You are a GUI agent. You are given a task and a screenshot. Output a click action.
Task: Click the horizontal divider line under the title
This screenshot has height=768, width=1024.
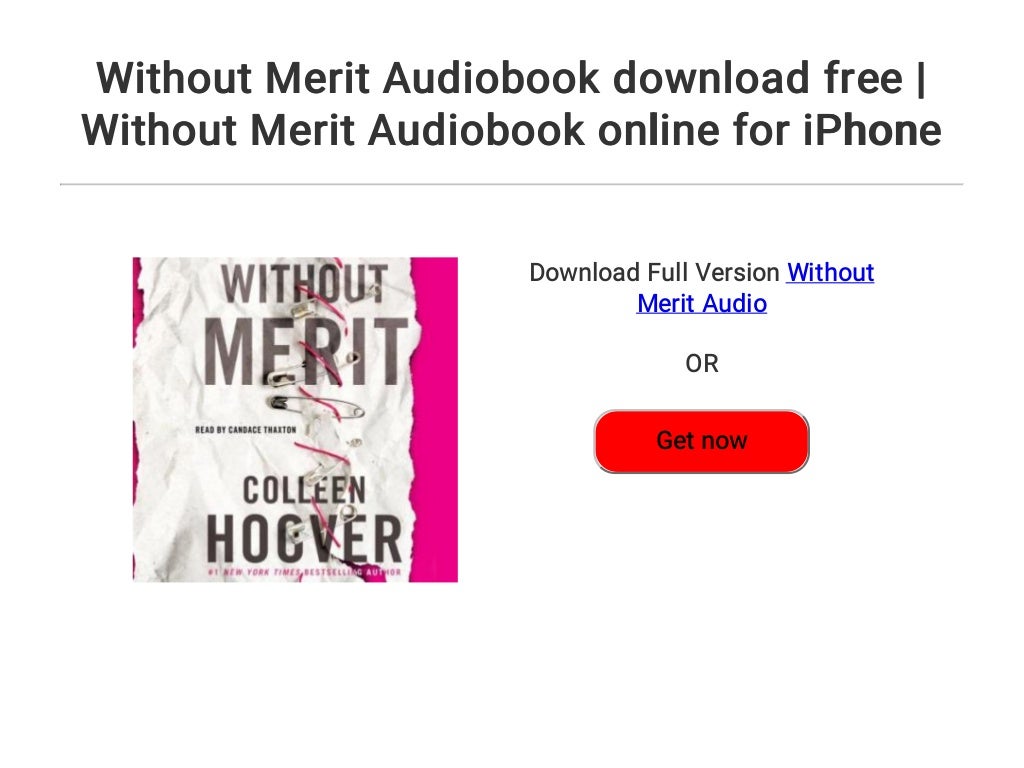point(511,184)
